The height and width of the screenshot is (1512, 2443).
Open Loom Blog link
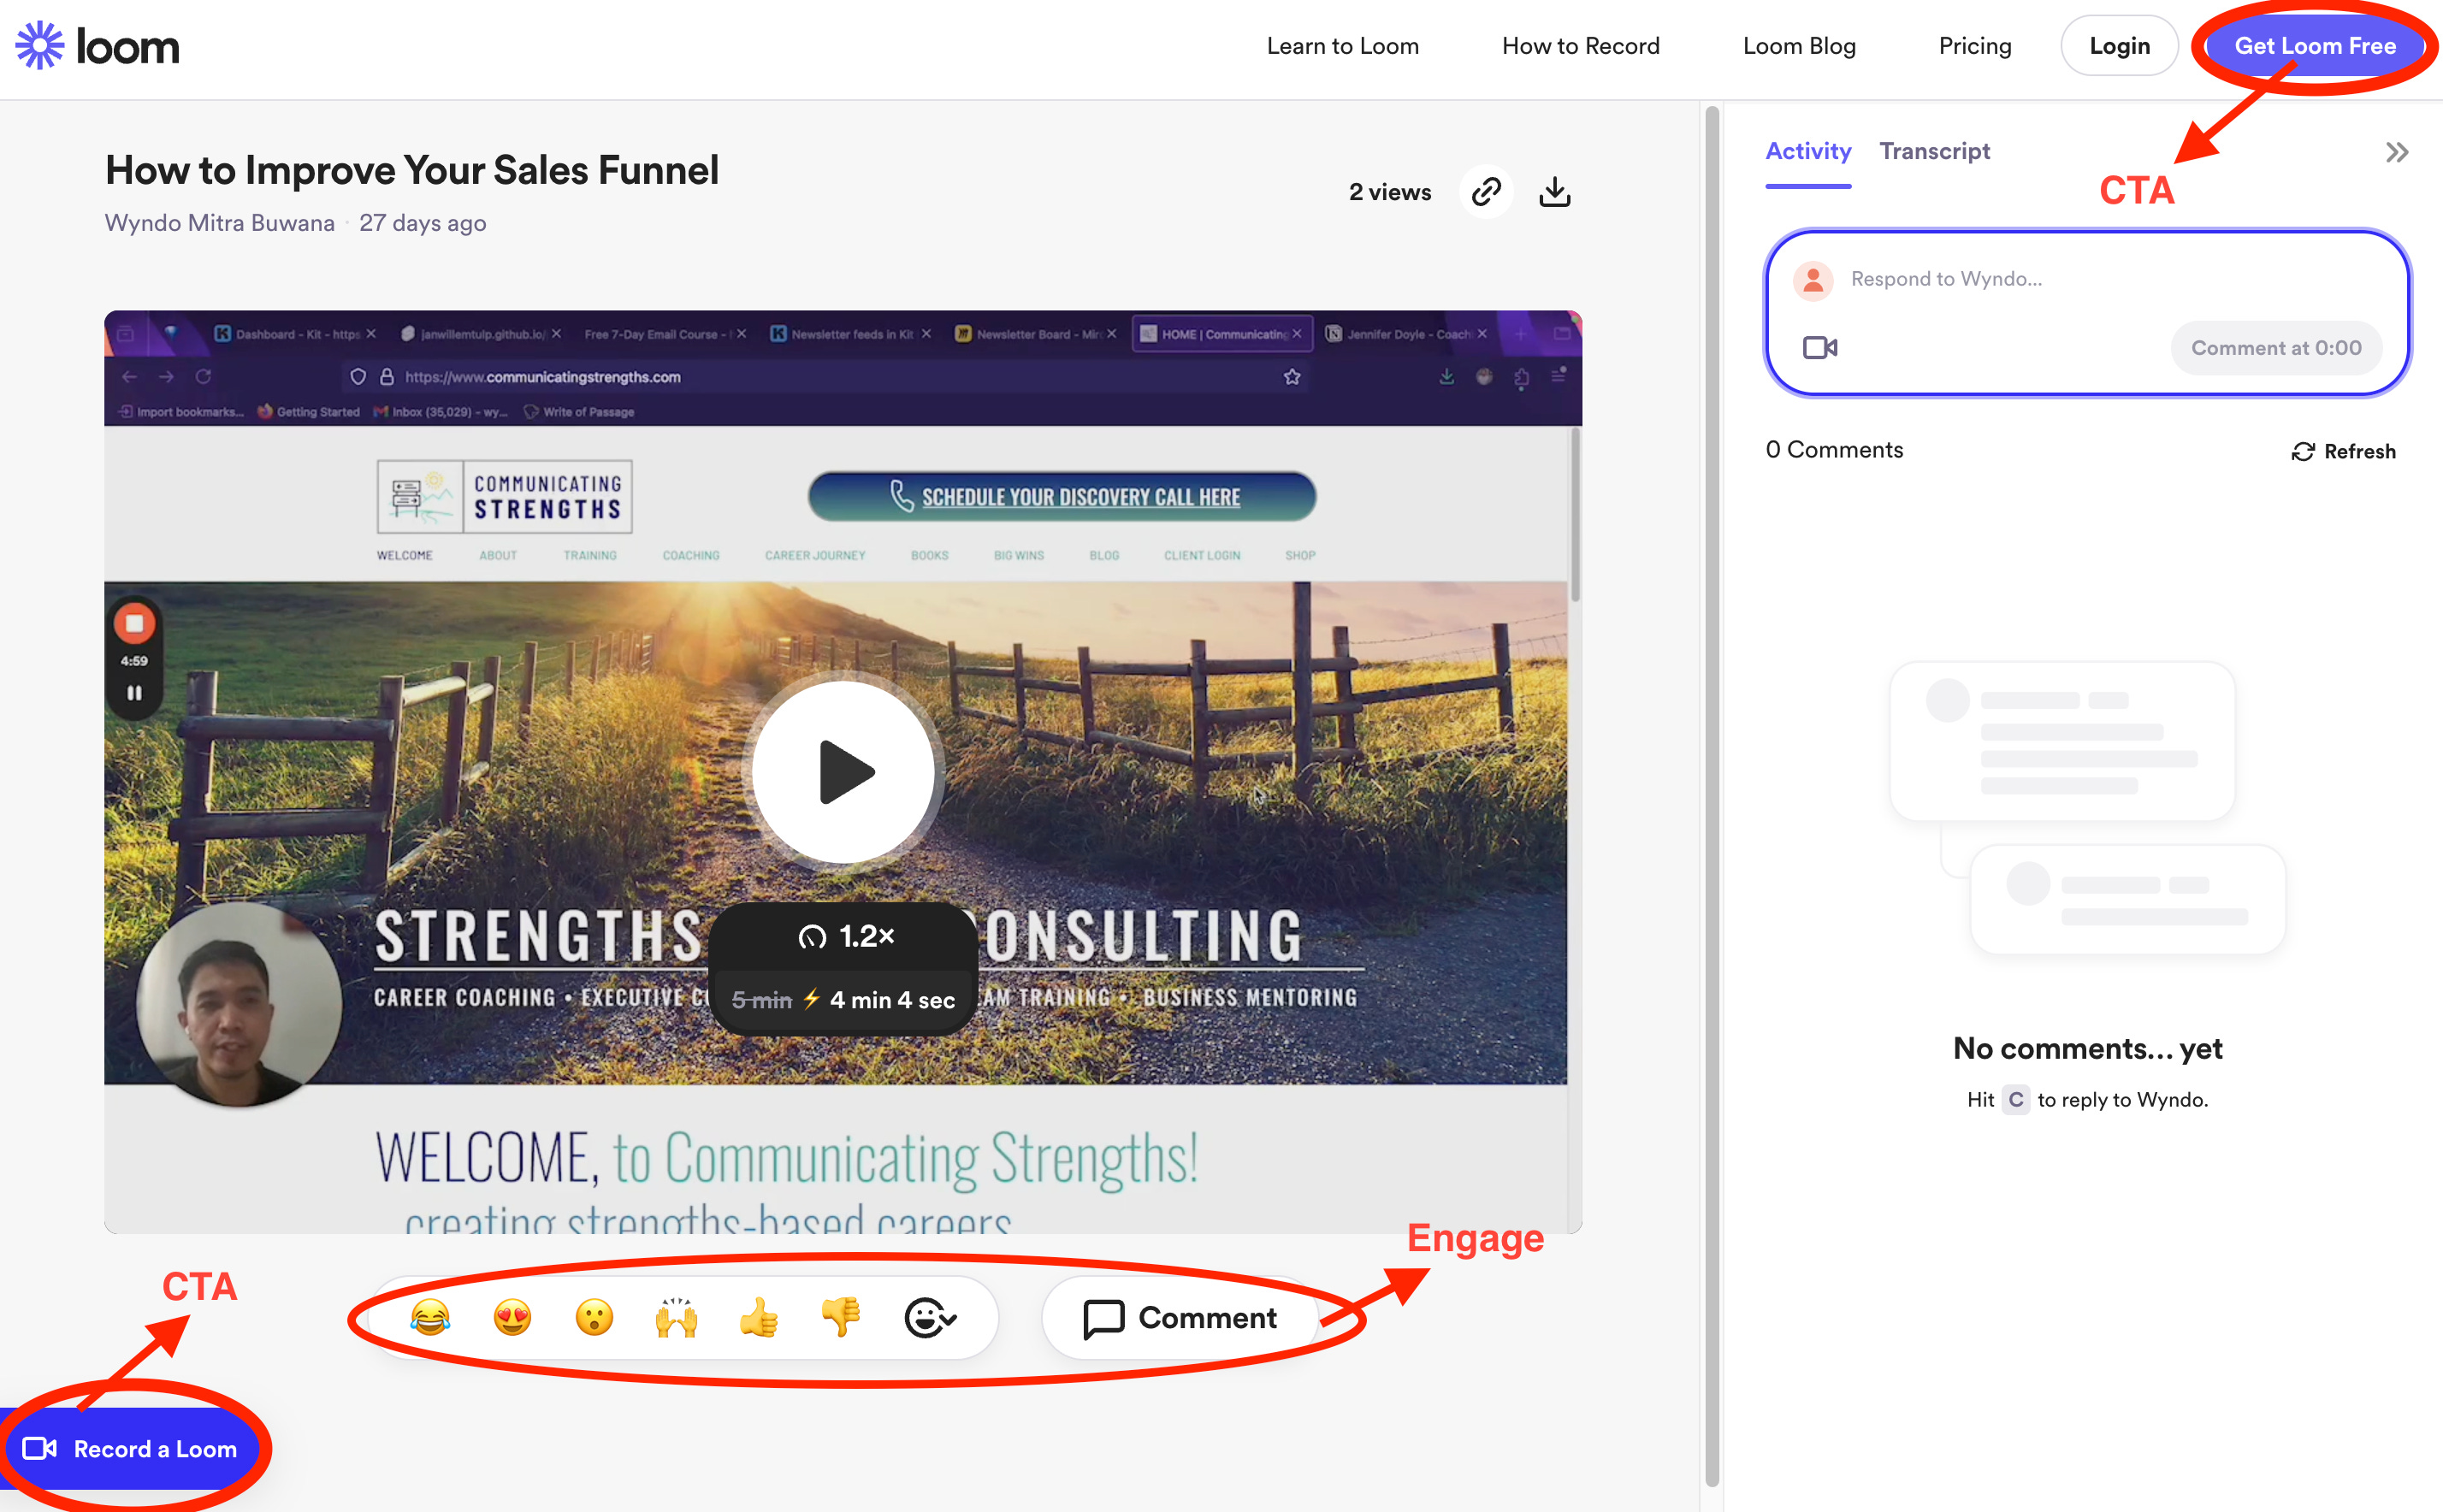pos(1799,46)
